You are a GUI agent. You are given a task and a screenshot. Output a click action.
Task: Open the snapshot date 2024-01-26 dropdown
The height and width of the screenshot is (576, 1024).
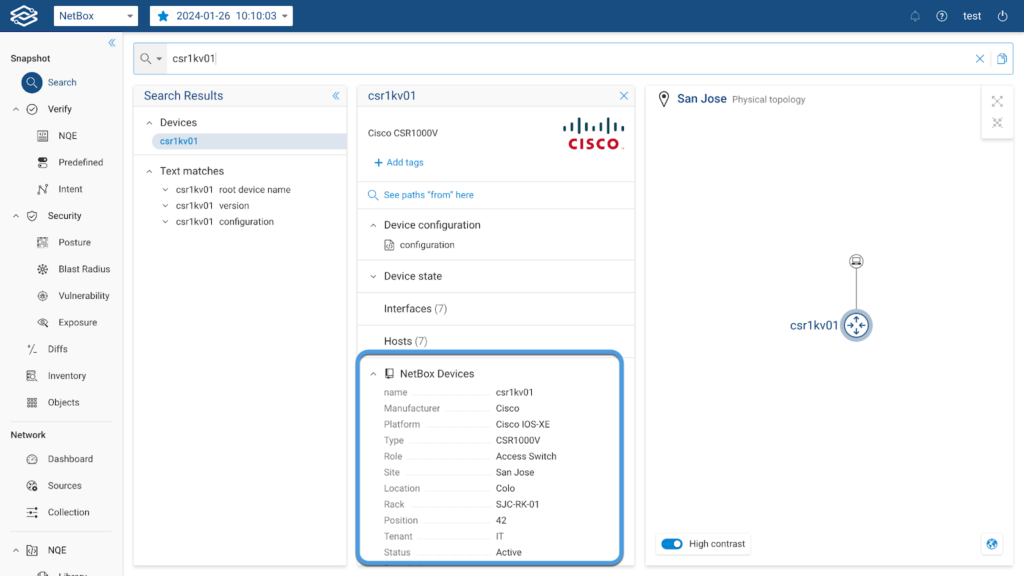[x=221, y=16]
